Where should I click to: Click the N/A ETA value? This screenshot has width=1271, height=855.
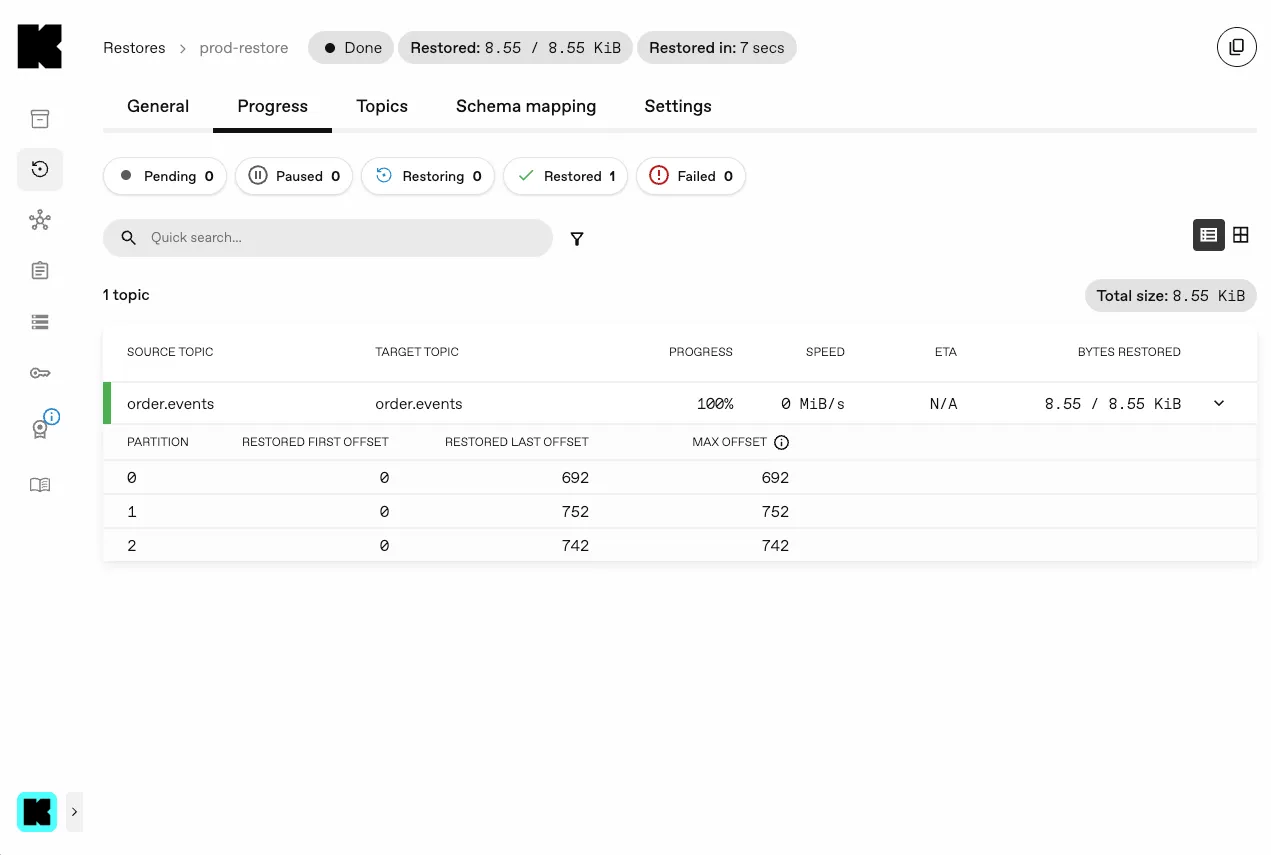click(x=944, y=404)
